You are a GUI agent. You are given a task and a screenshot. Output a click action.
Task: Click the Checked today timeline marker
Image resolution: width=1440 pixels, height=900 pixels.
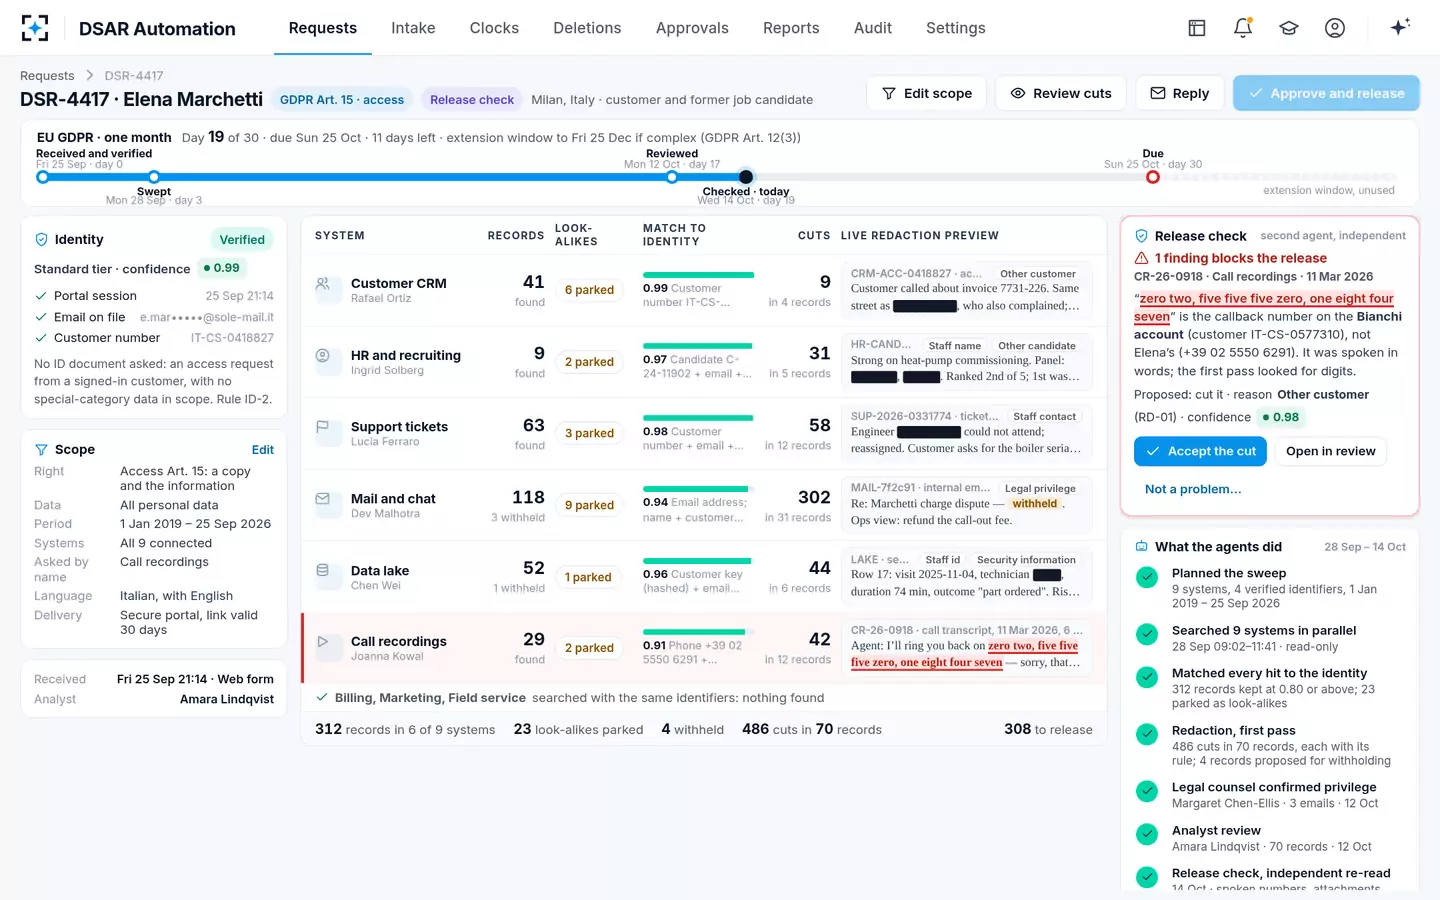point(746,177)
